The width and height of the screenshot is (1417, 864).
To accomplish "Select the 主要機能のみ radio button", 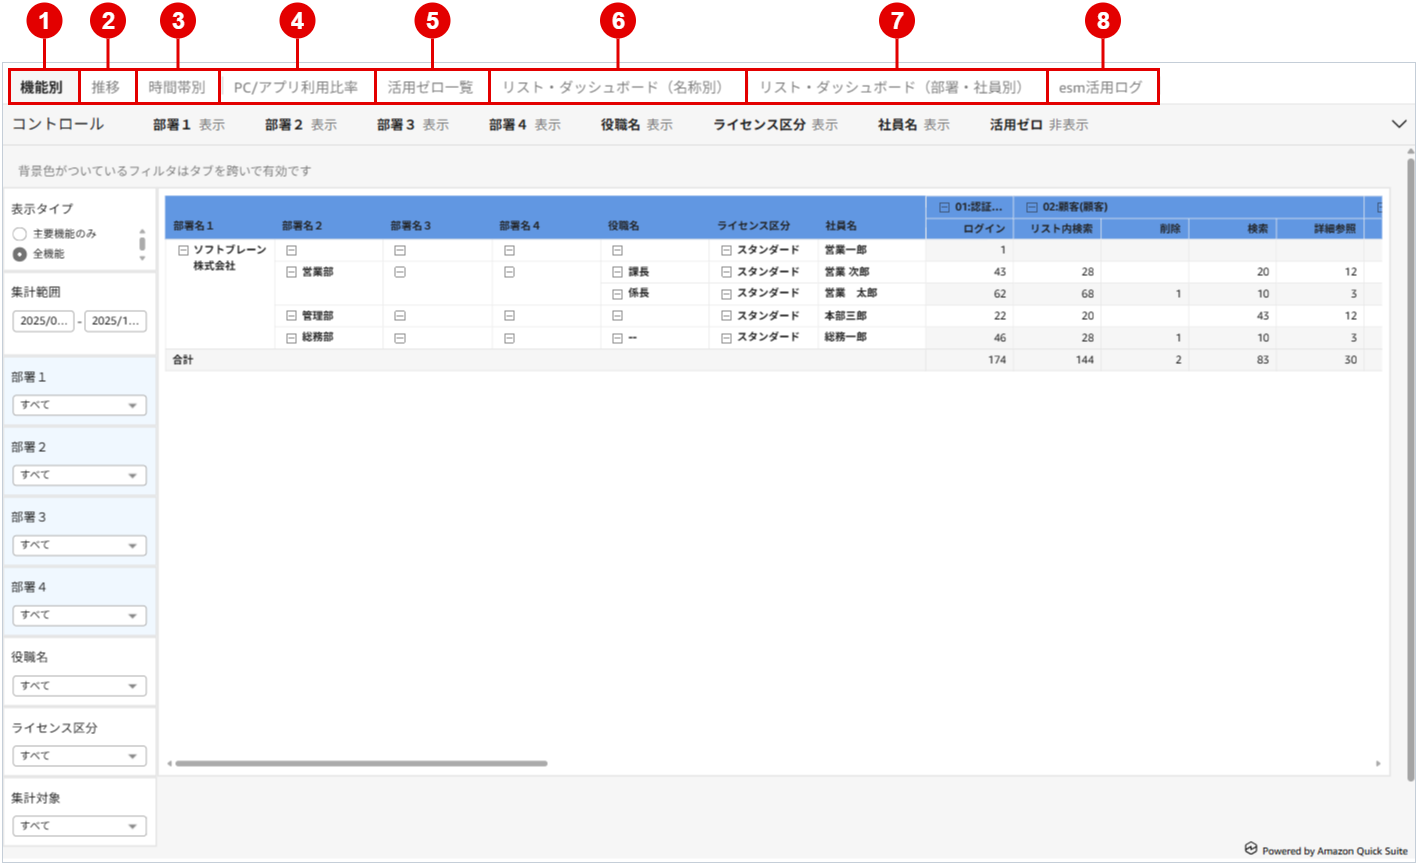I will [x=20, y=234].
